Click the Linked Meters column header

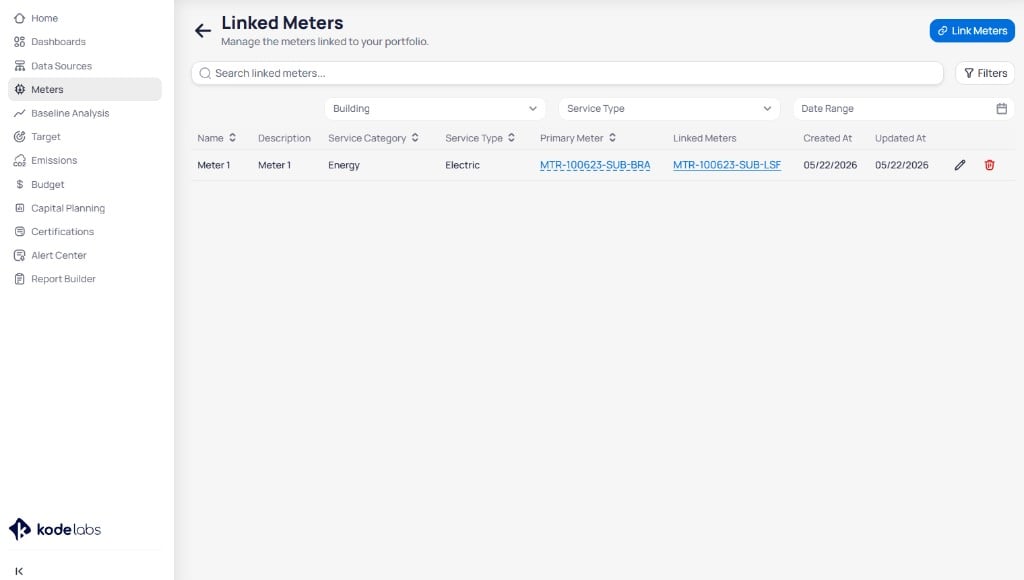[x=705, y=138]
